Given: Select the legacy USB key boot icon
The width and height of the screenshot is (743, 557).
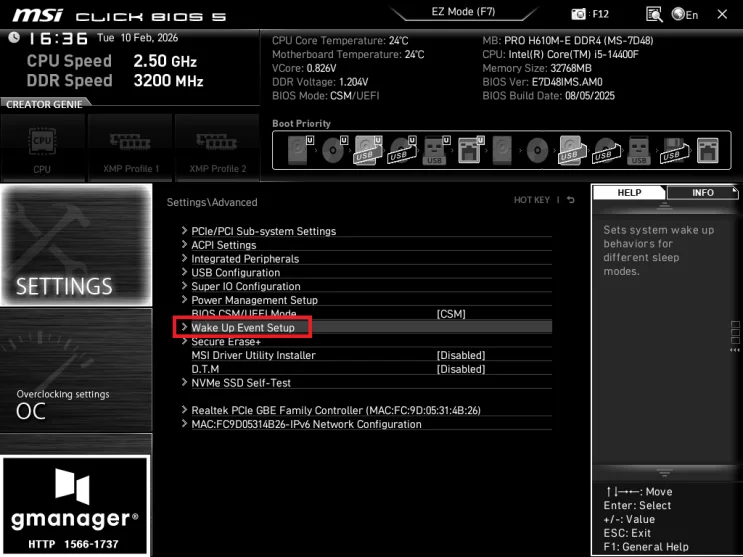Looking at the screenshot, I should click(639, 150).
